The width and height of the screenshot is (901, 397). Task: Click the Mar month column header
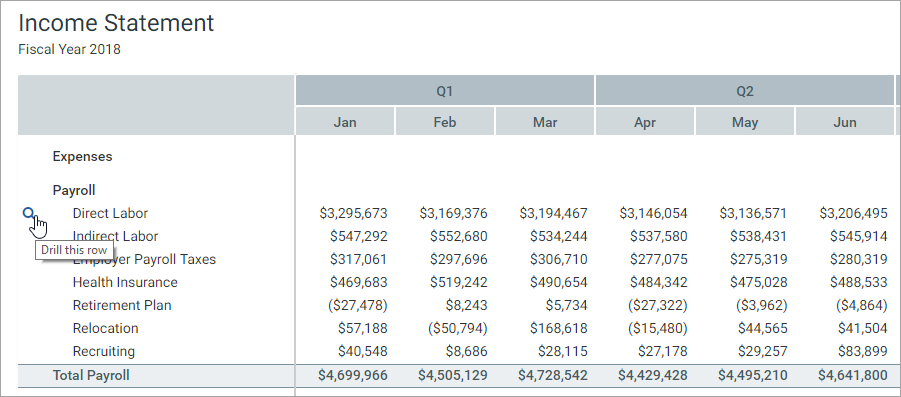pyautogui.click(x=545, y=122)
